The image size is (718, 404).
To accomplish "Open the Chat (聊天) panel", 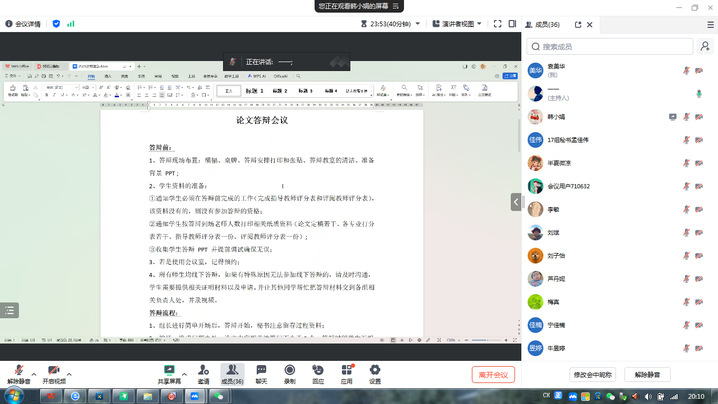I will pyautogui.click(x=261, y=372).
